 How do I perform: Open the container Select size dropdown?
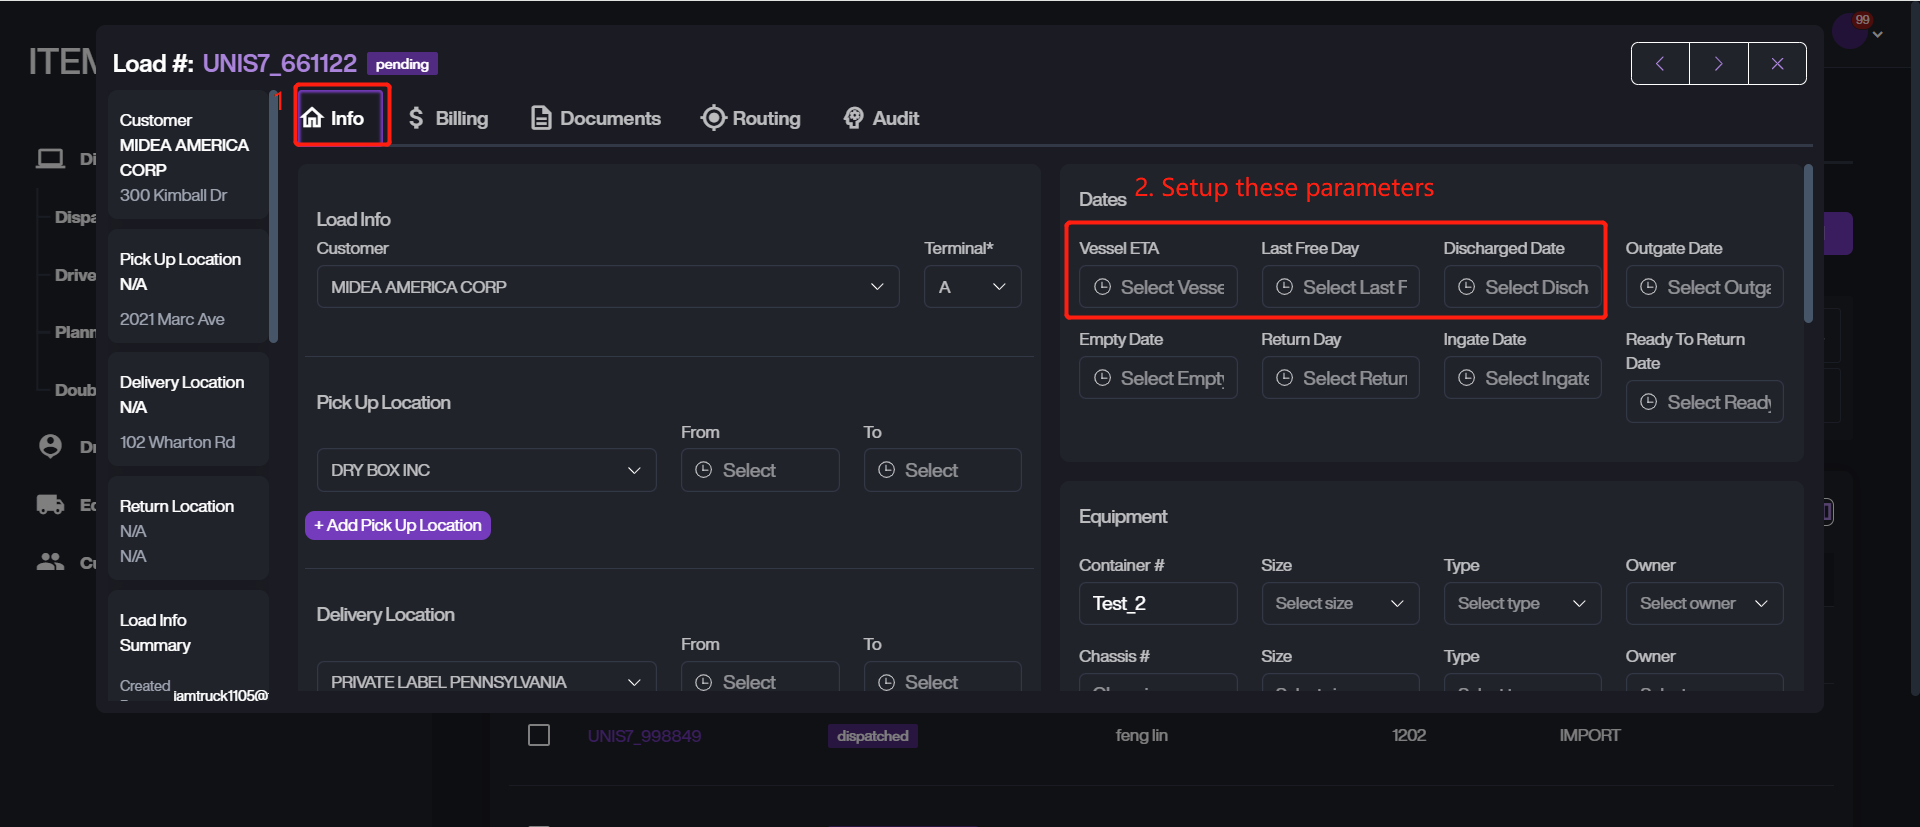click(x=1339, y=603)
